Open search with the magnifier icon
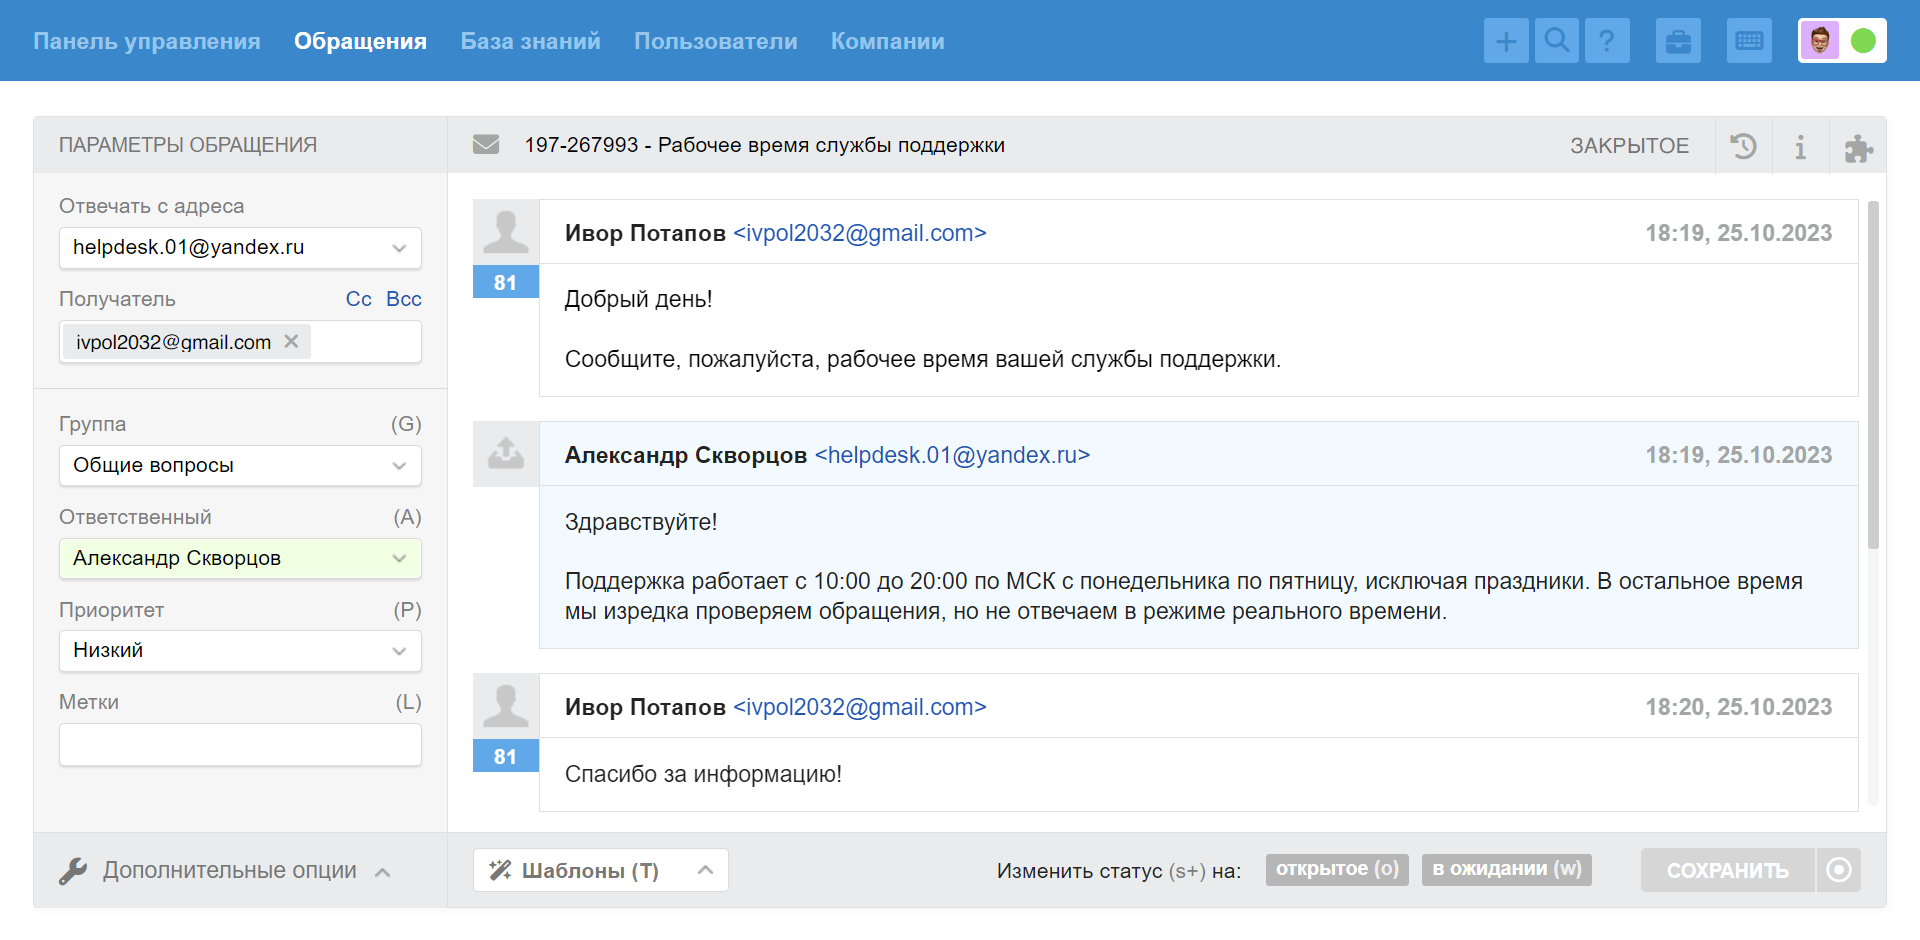Image resolution: width=1920 pixels, height=940 pixels. click(x=1557, y=41)
